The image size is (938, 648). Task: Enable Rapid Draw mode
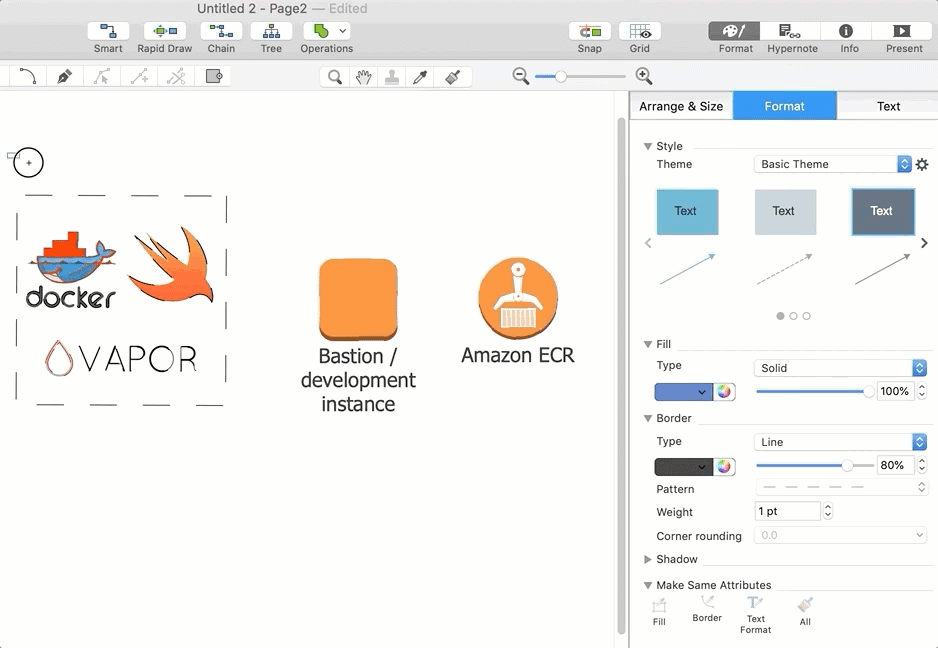(165, 31)
